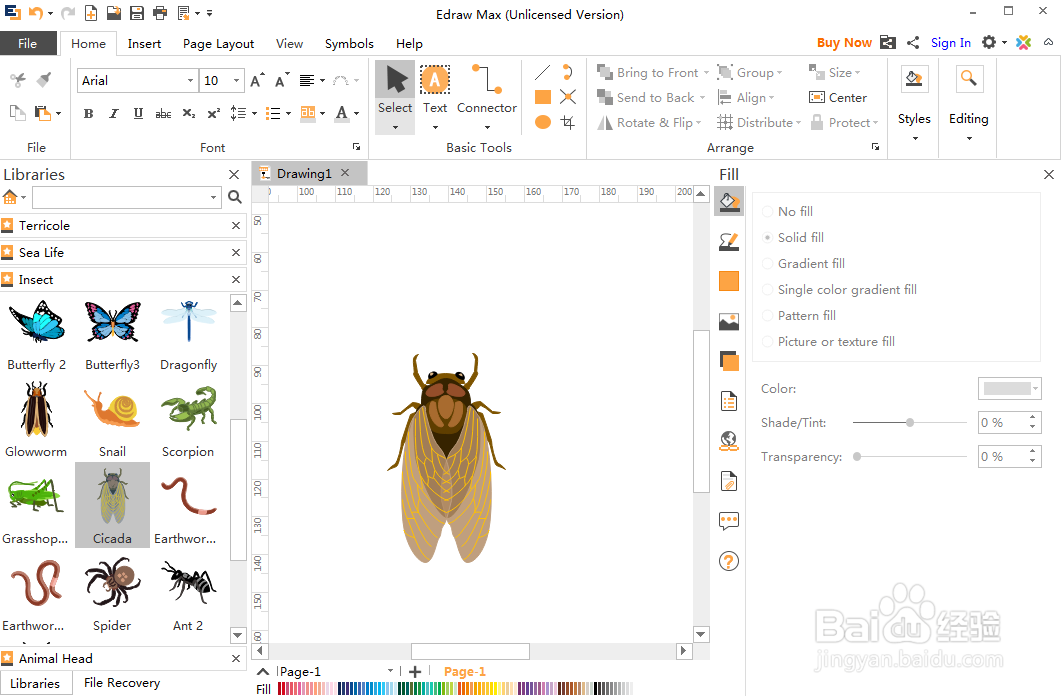Click the Page-1 orange page tab

click(465, 671)
